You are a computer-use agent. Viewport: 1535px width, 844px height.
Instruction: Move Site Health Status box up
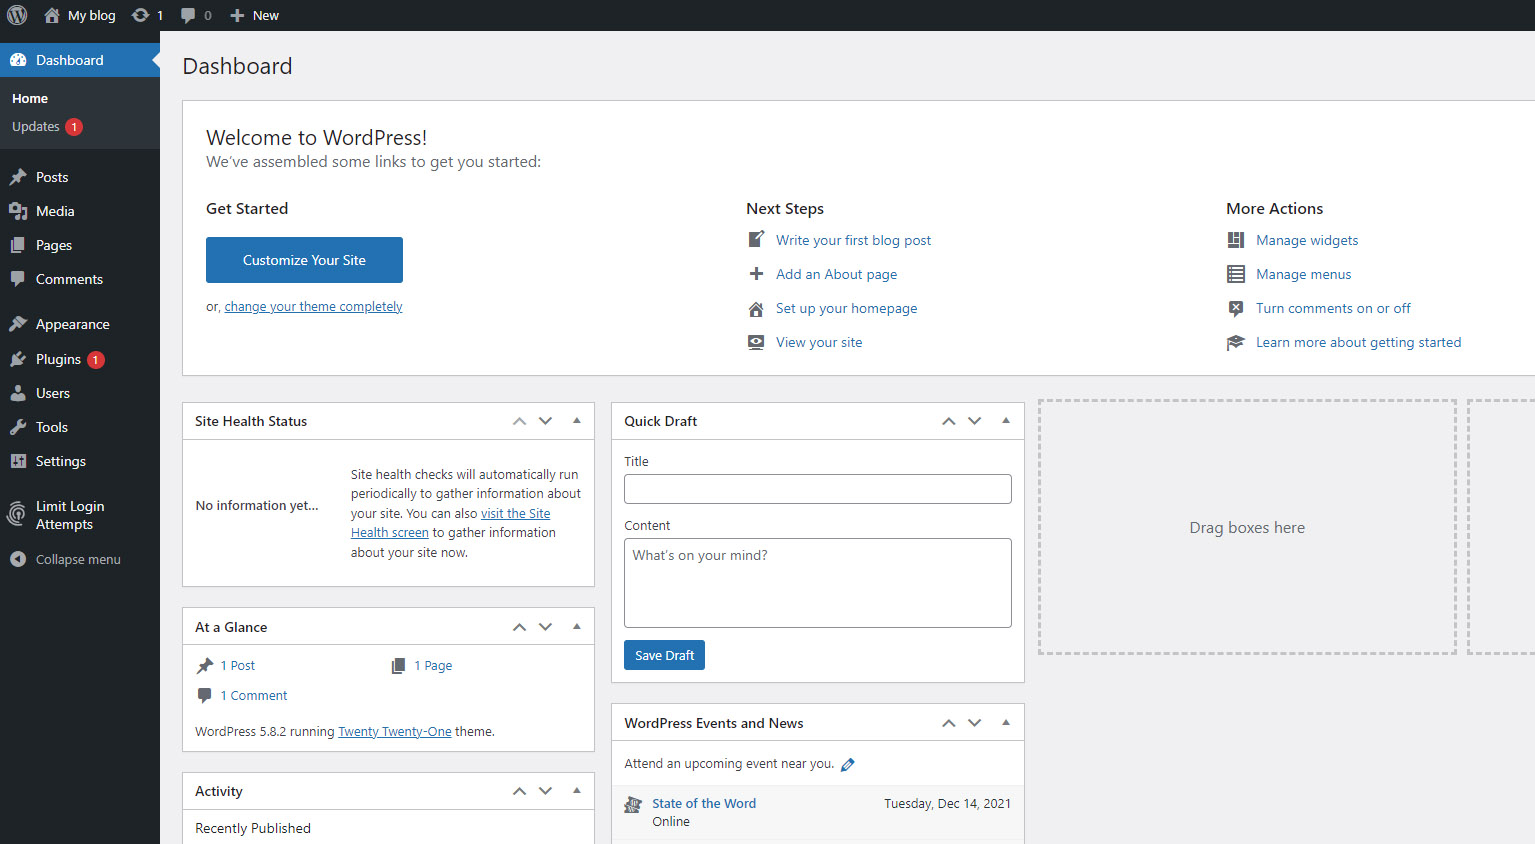(x=519, y=421)
